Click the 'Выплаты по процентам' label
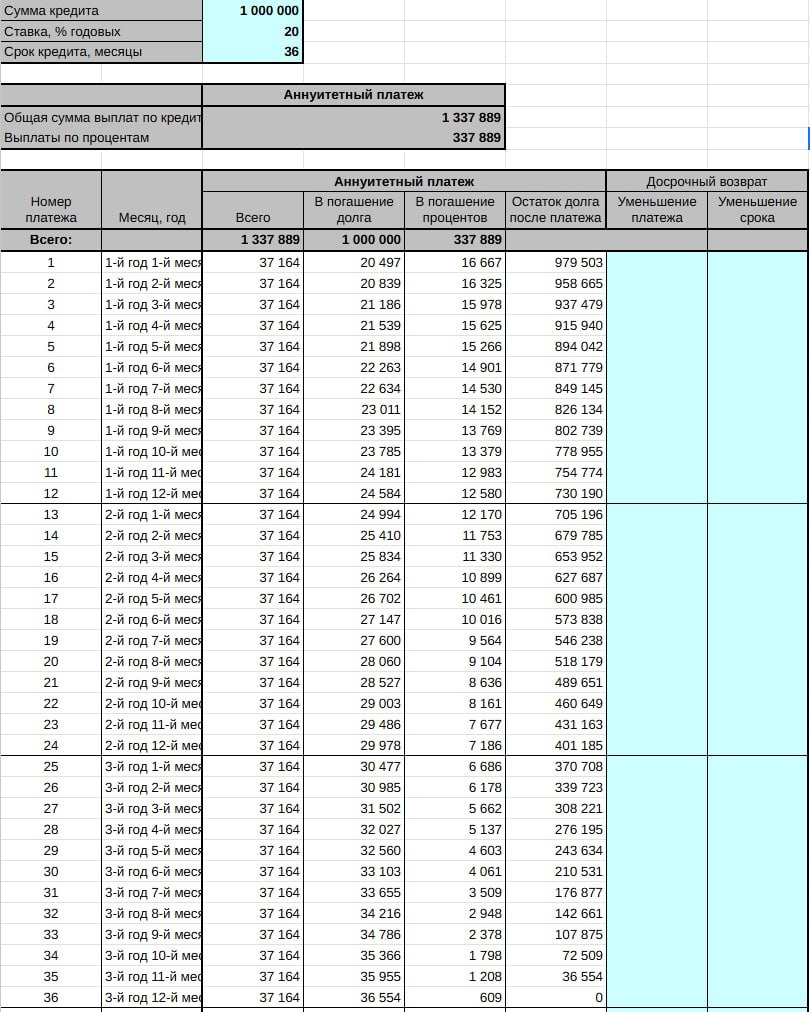This screenshot has height=1012, width=810. pos(76,137)
